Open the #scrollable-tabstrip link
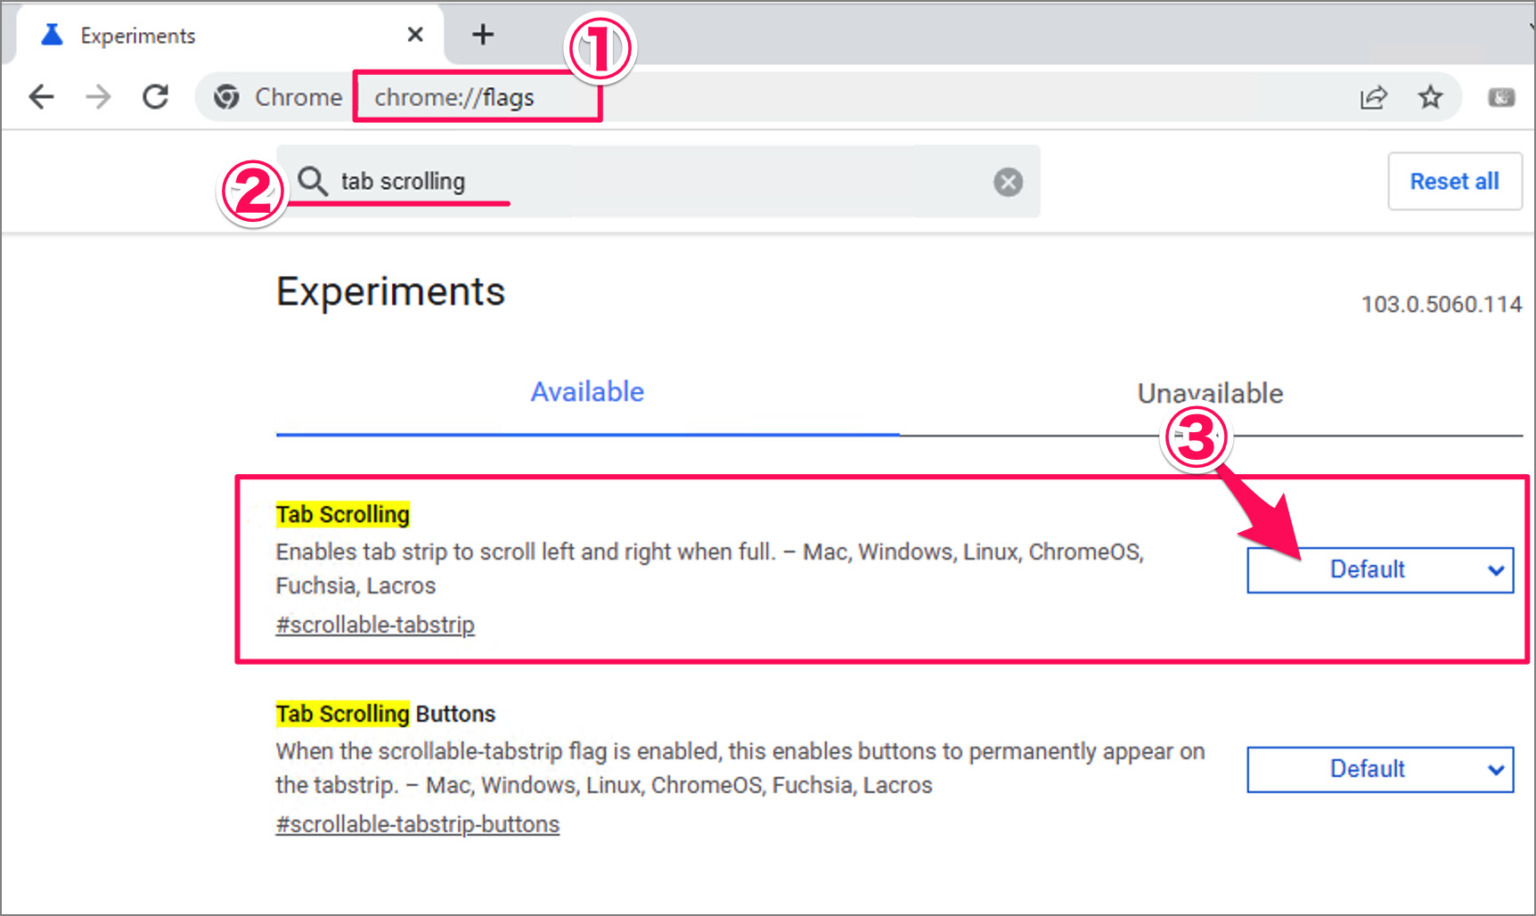1536x916 pixels. coord(375,624)
